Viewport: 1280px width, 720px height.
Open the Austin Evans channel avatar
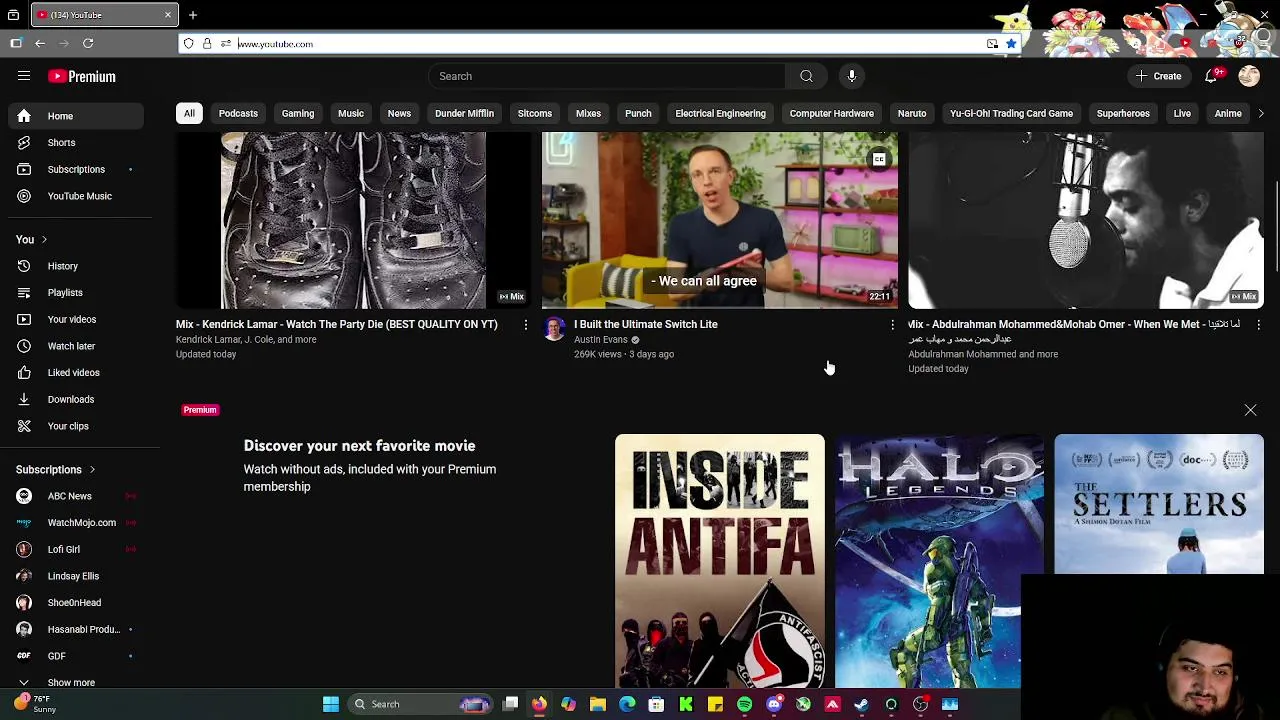click(x=554, y=329)
